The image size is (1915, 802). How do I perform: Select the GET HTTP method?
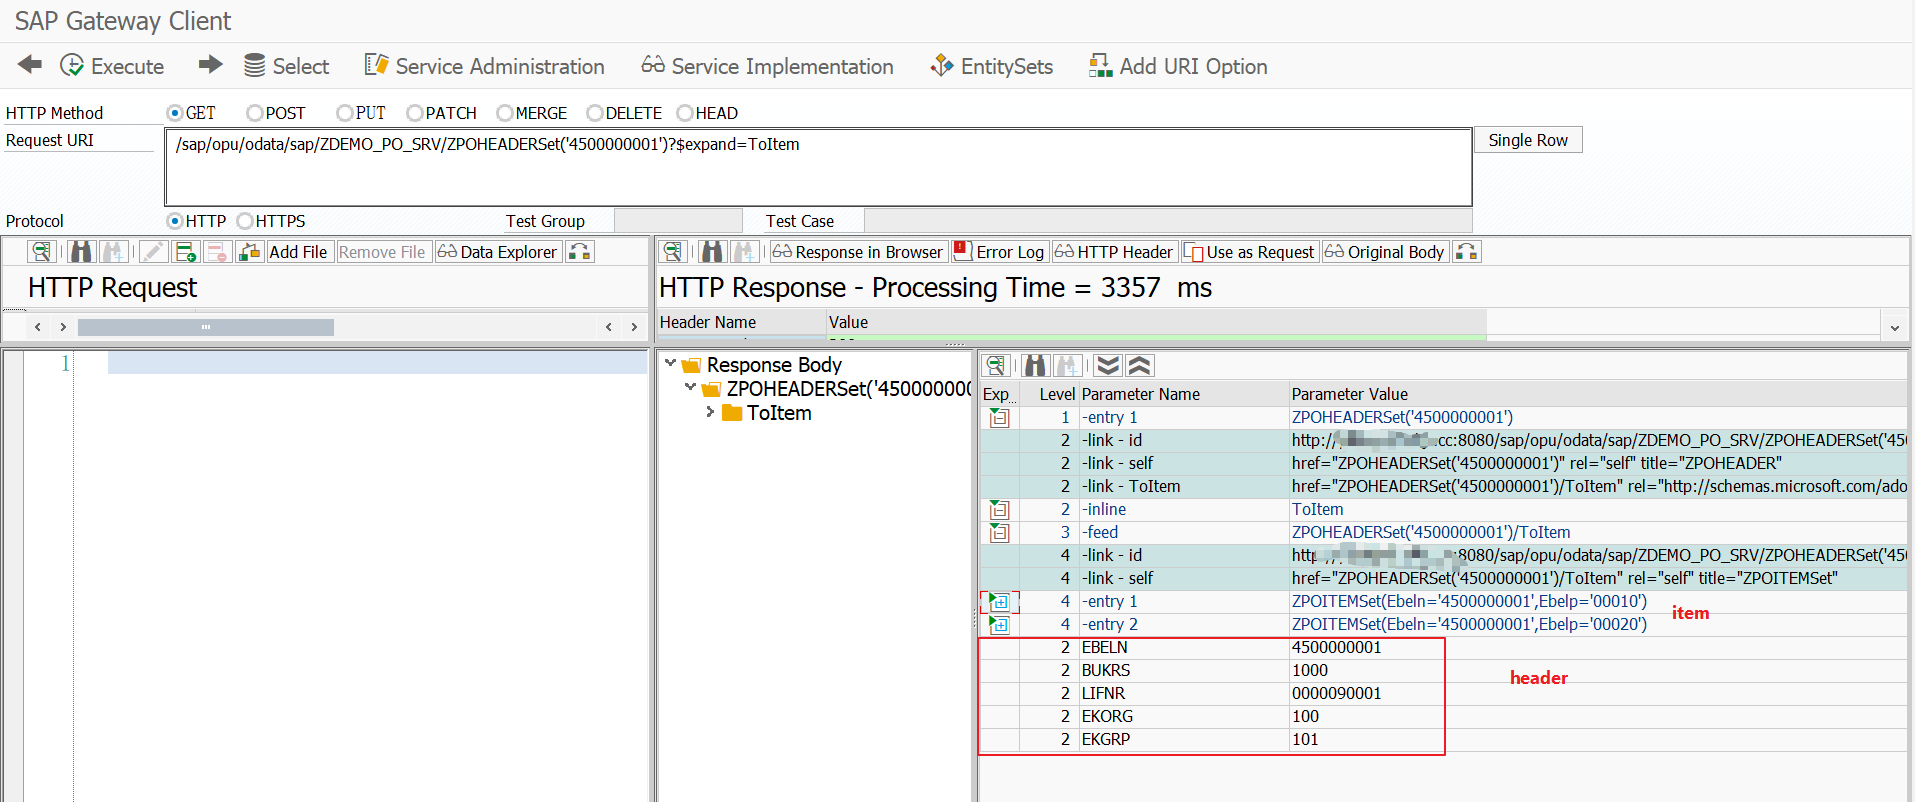(175, 113)
